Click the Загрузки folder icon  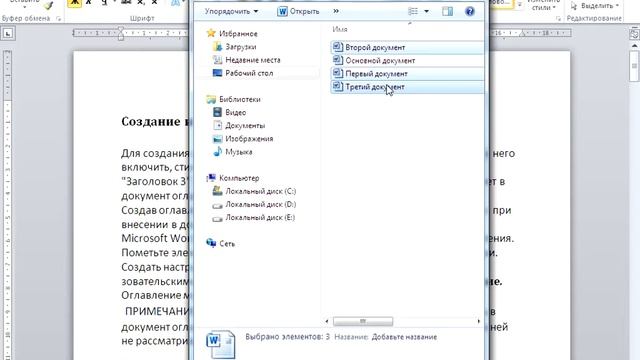218,47
